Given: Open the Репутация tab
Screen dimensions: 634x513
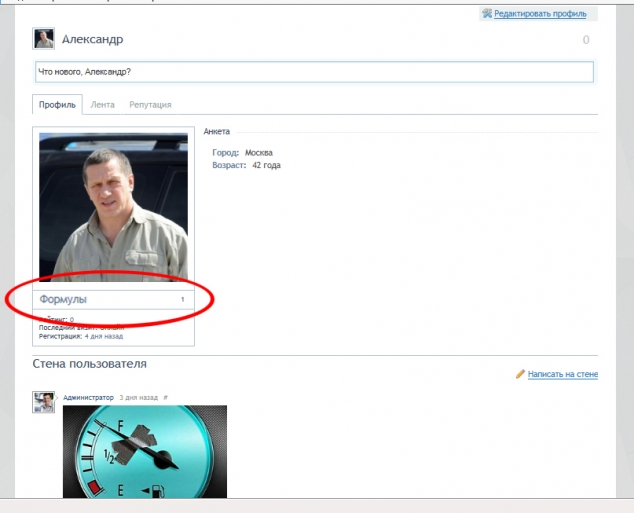Looking at the screenshot, I should 150,105.
